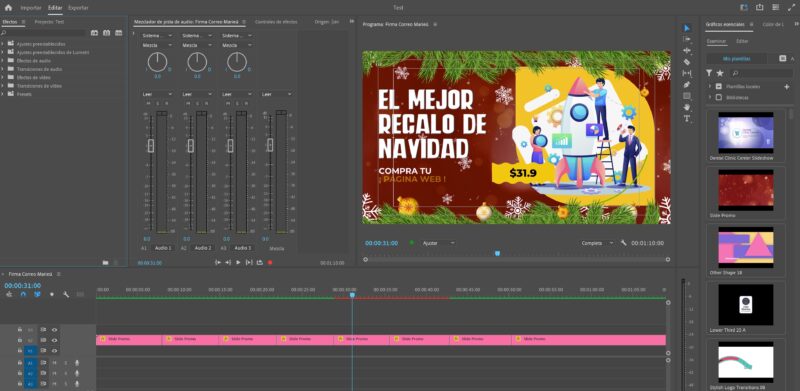Viewport: 800px width, 391px height.
Task: Enter full screen video mode icon
Action: click(791, 7)
